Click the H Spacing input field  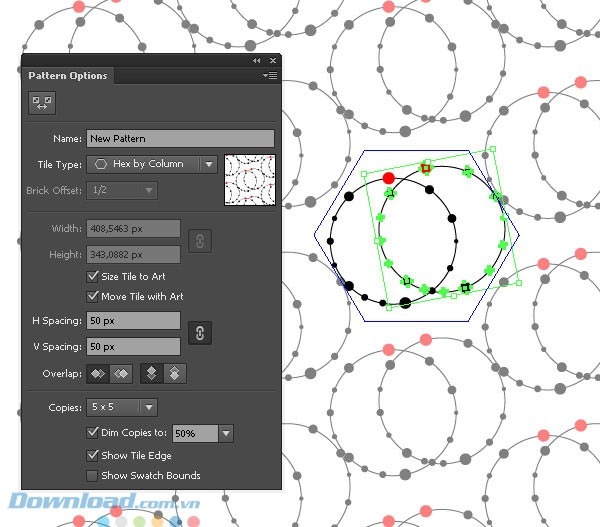tap(134, 321)
